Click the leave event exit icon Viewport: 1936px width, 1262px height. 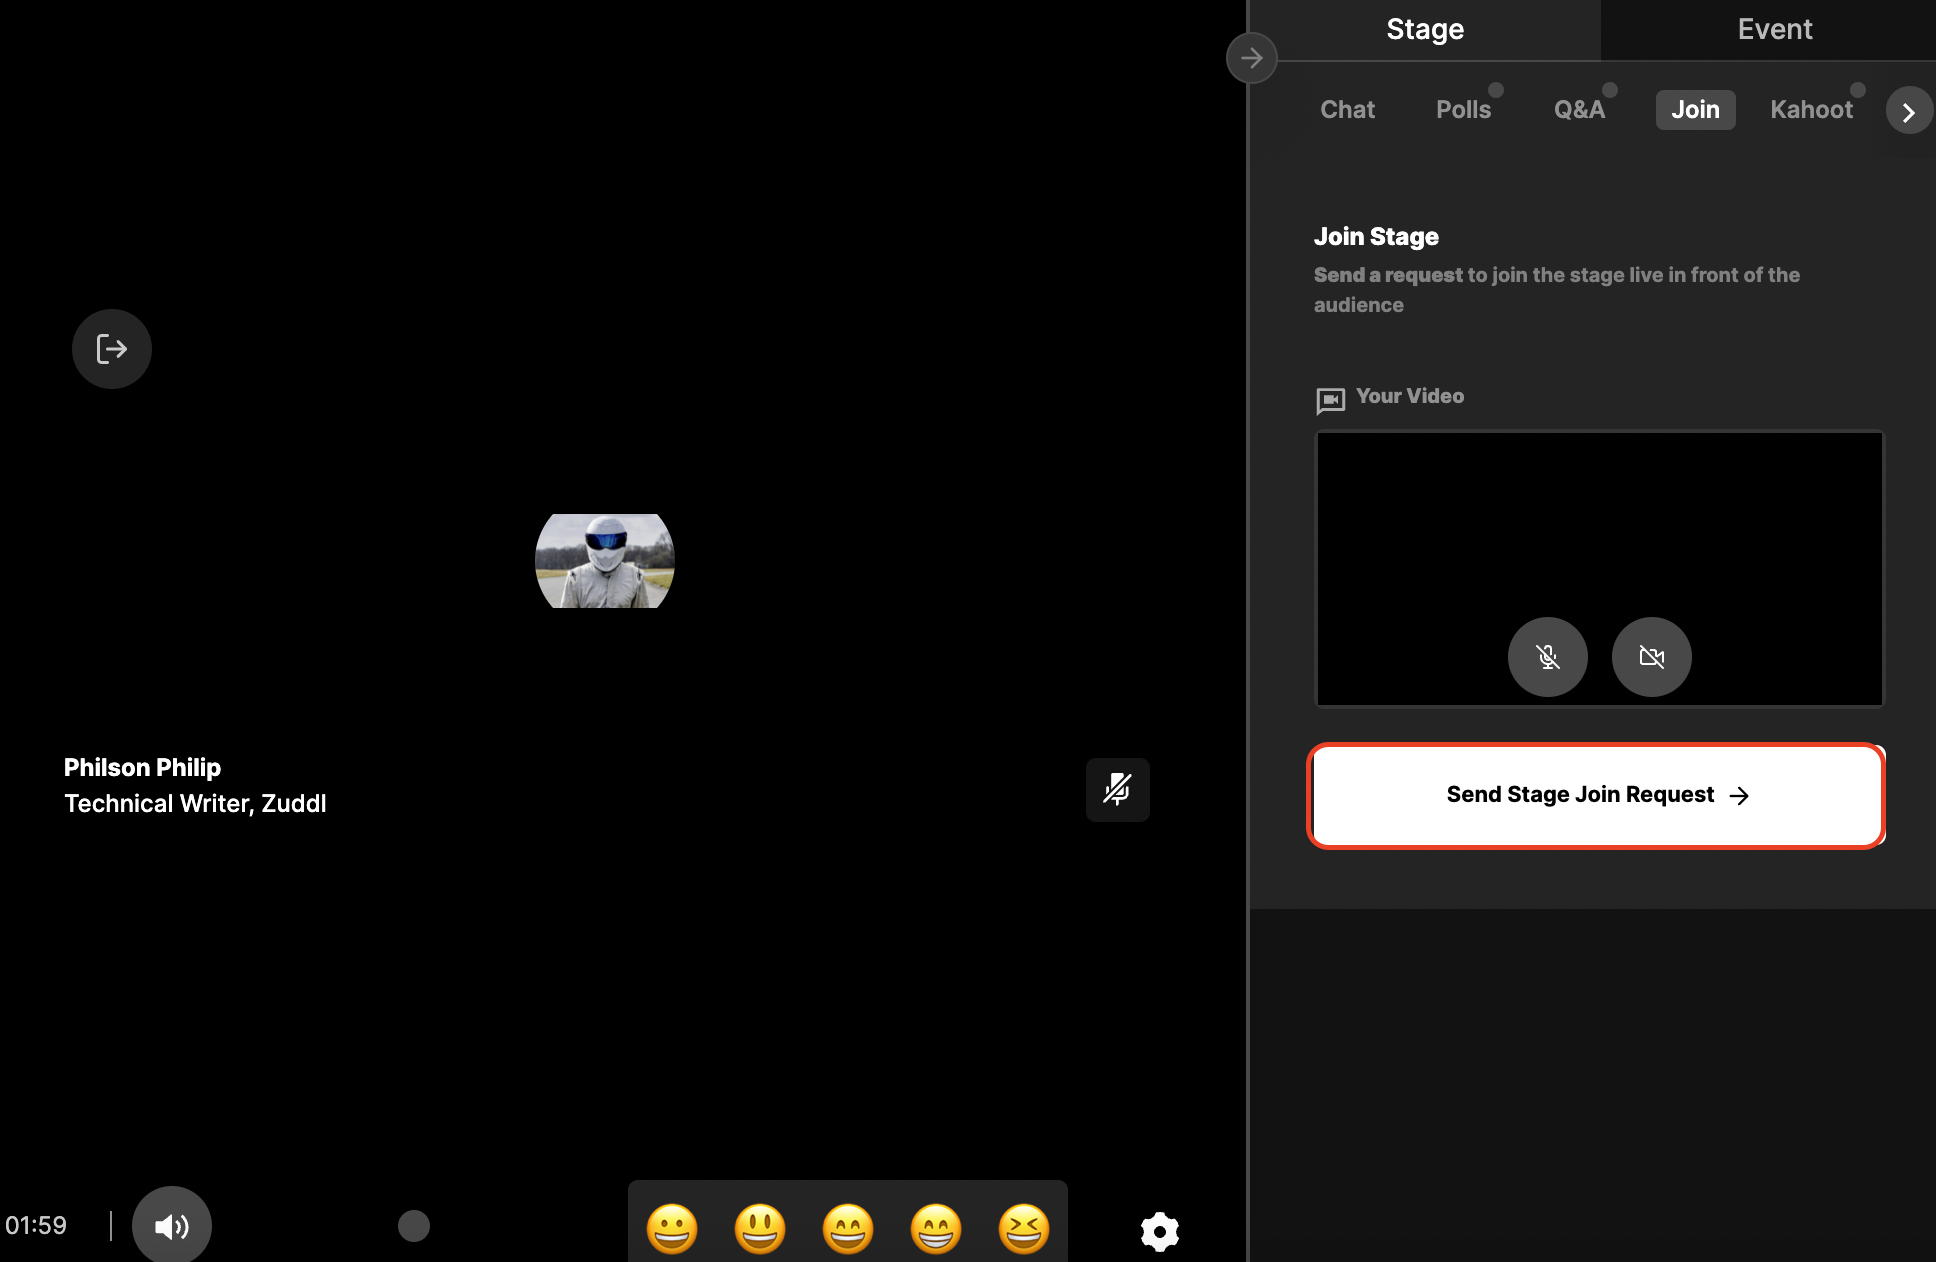(112, 349)
